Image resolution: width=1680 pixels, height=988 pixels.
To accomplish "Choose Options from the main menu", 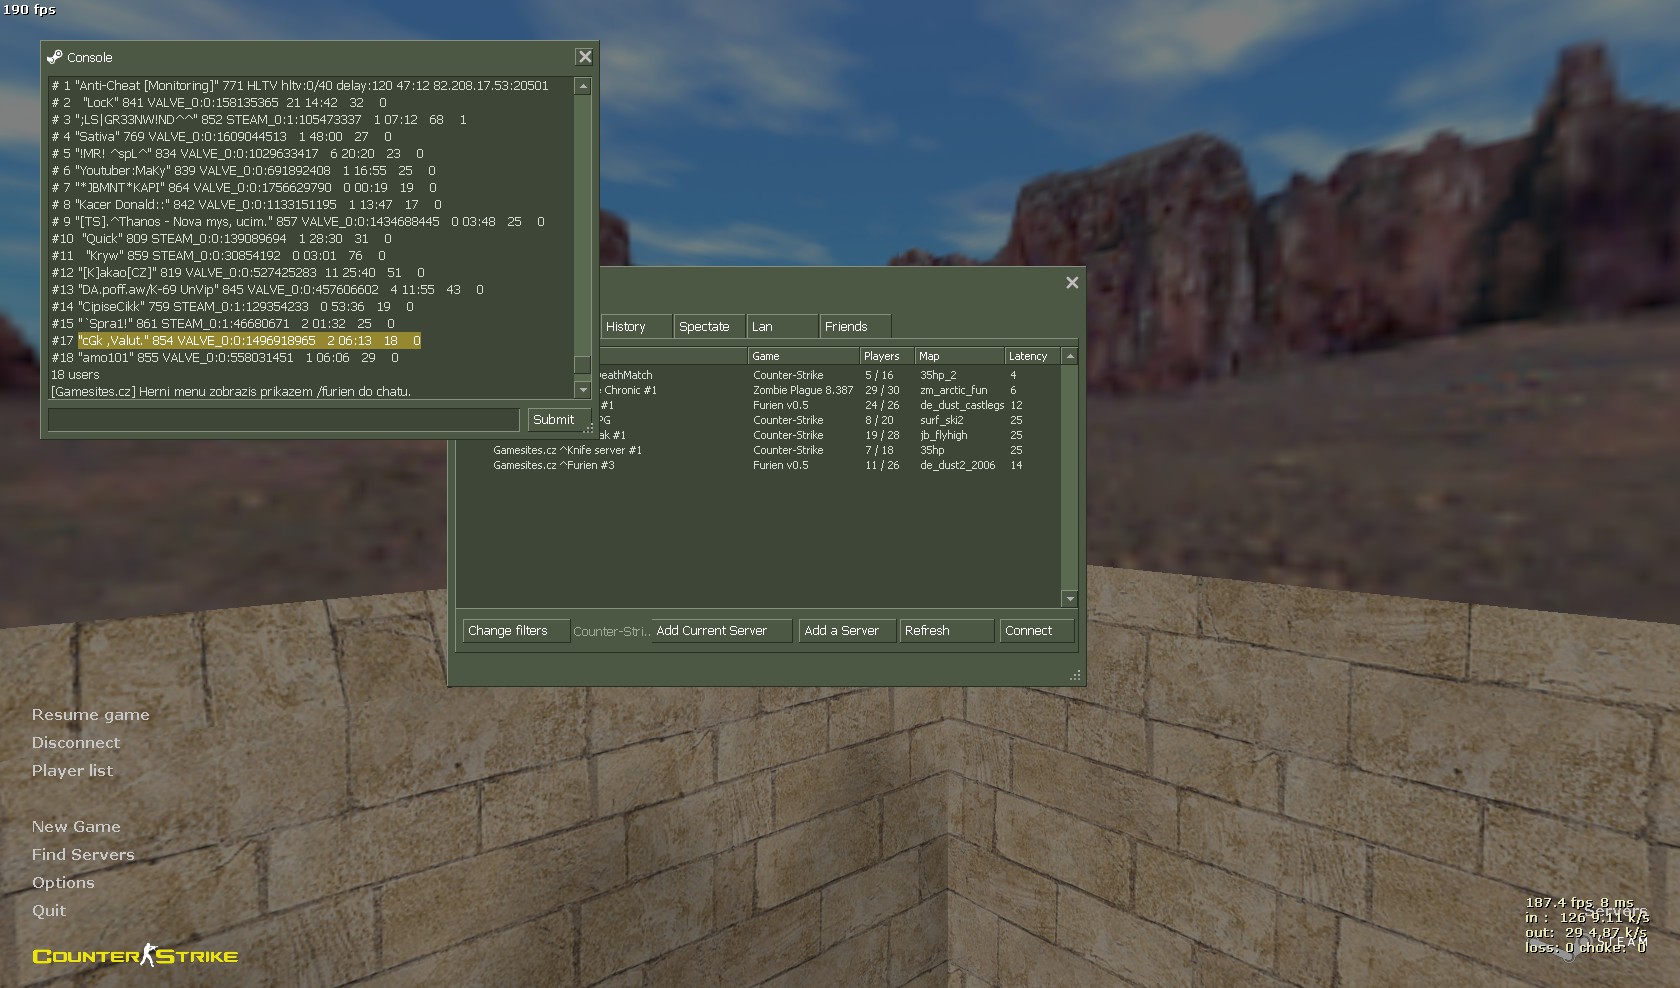I will pos(63,883).
